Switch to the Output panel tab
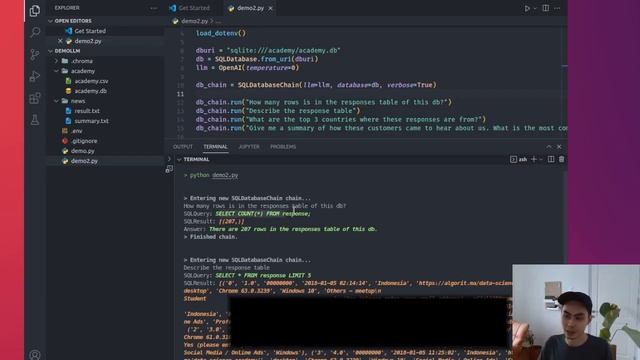The width and height of the screenshot is (640, 360). tap(182, 147)
